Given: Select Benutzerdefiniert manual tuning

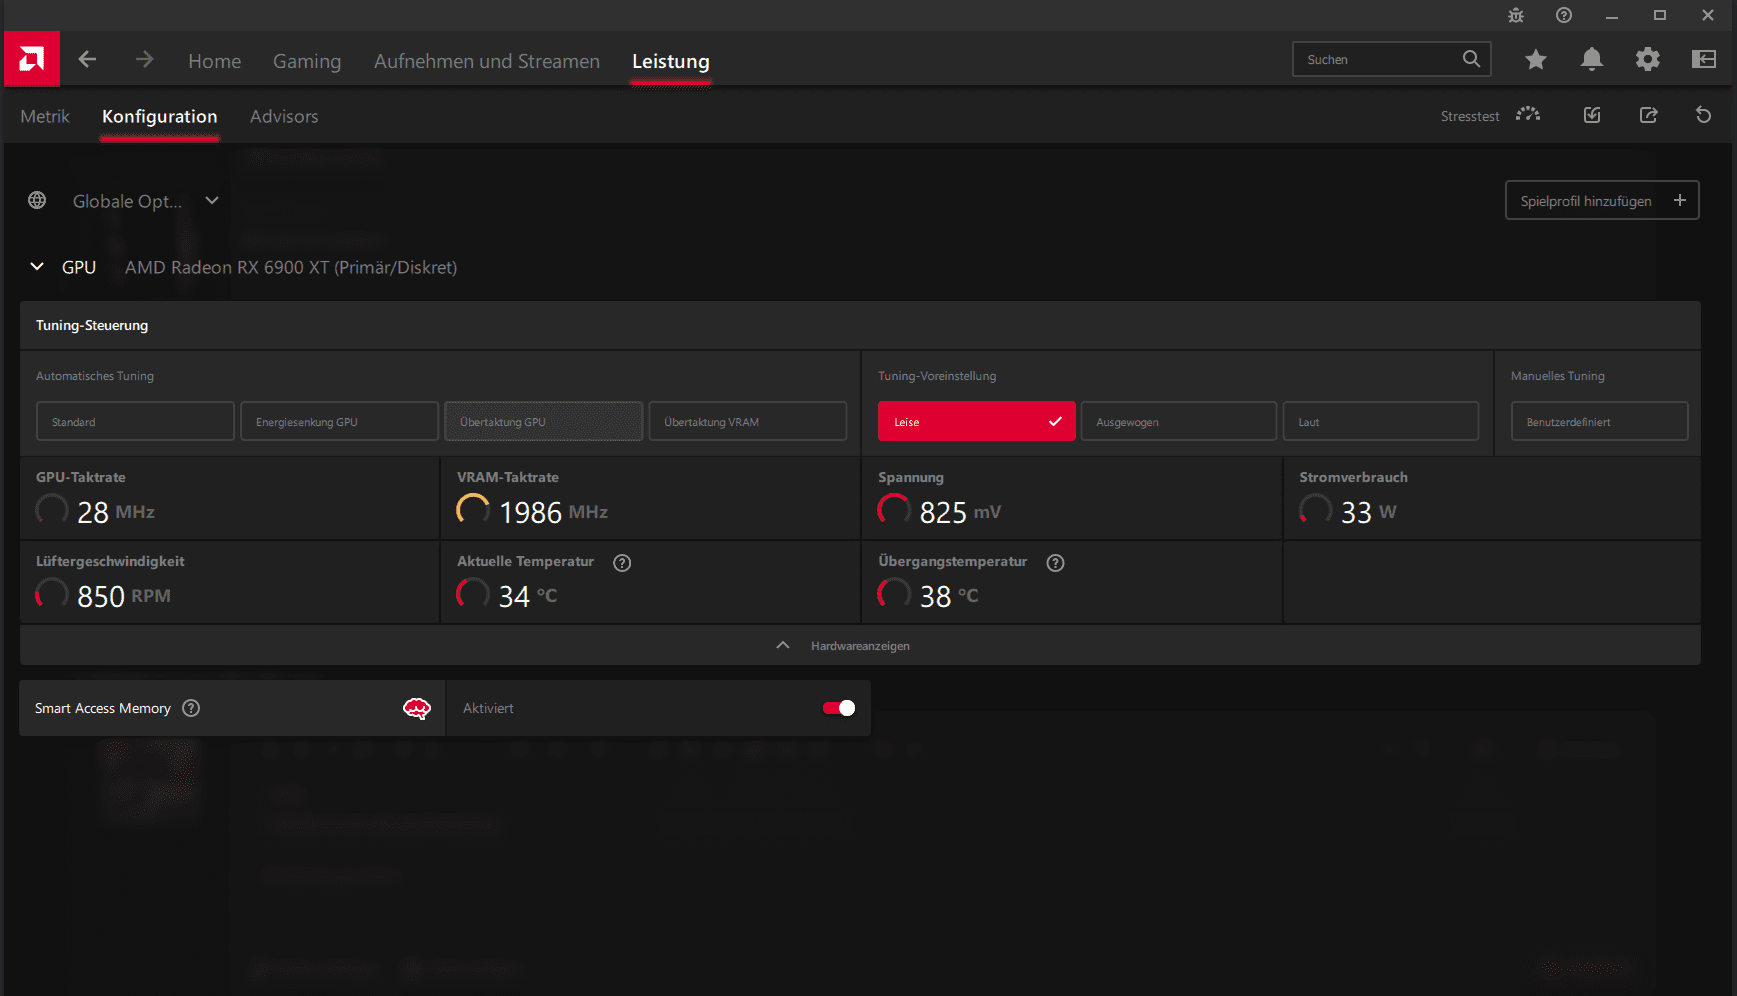Looking at the screenshot, I should [1600, 421].
